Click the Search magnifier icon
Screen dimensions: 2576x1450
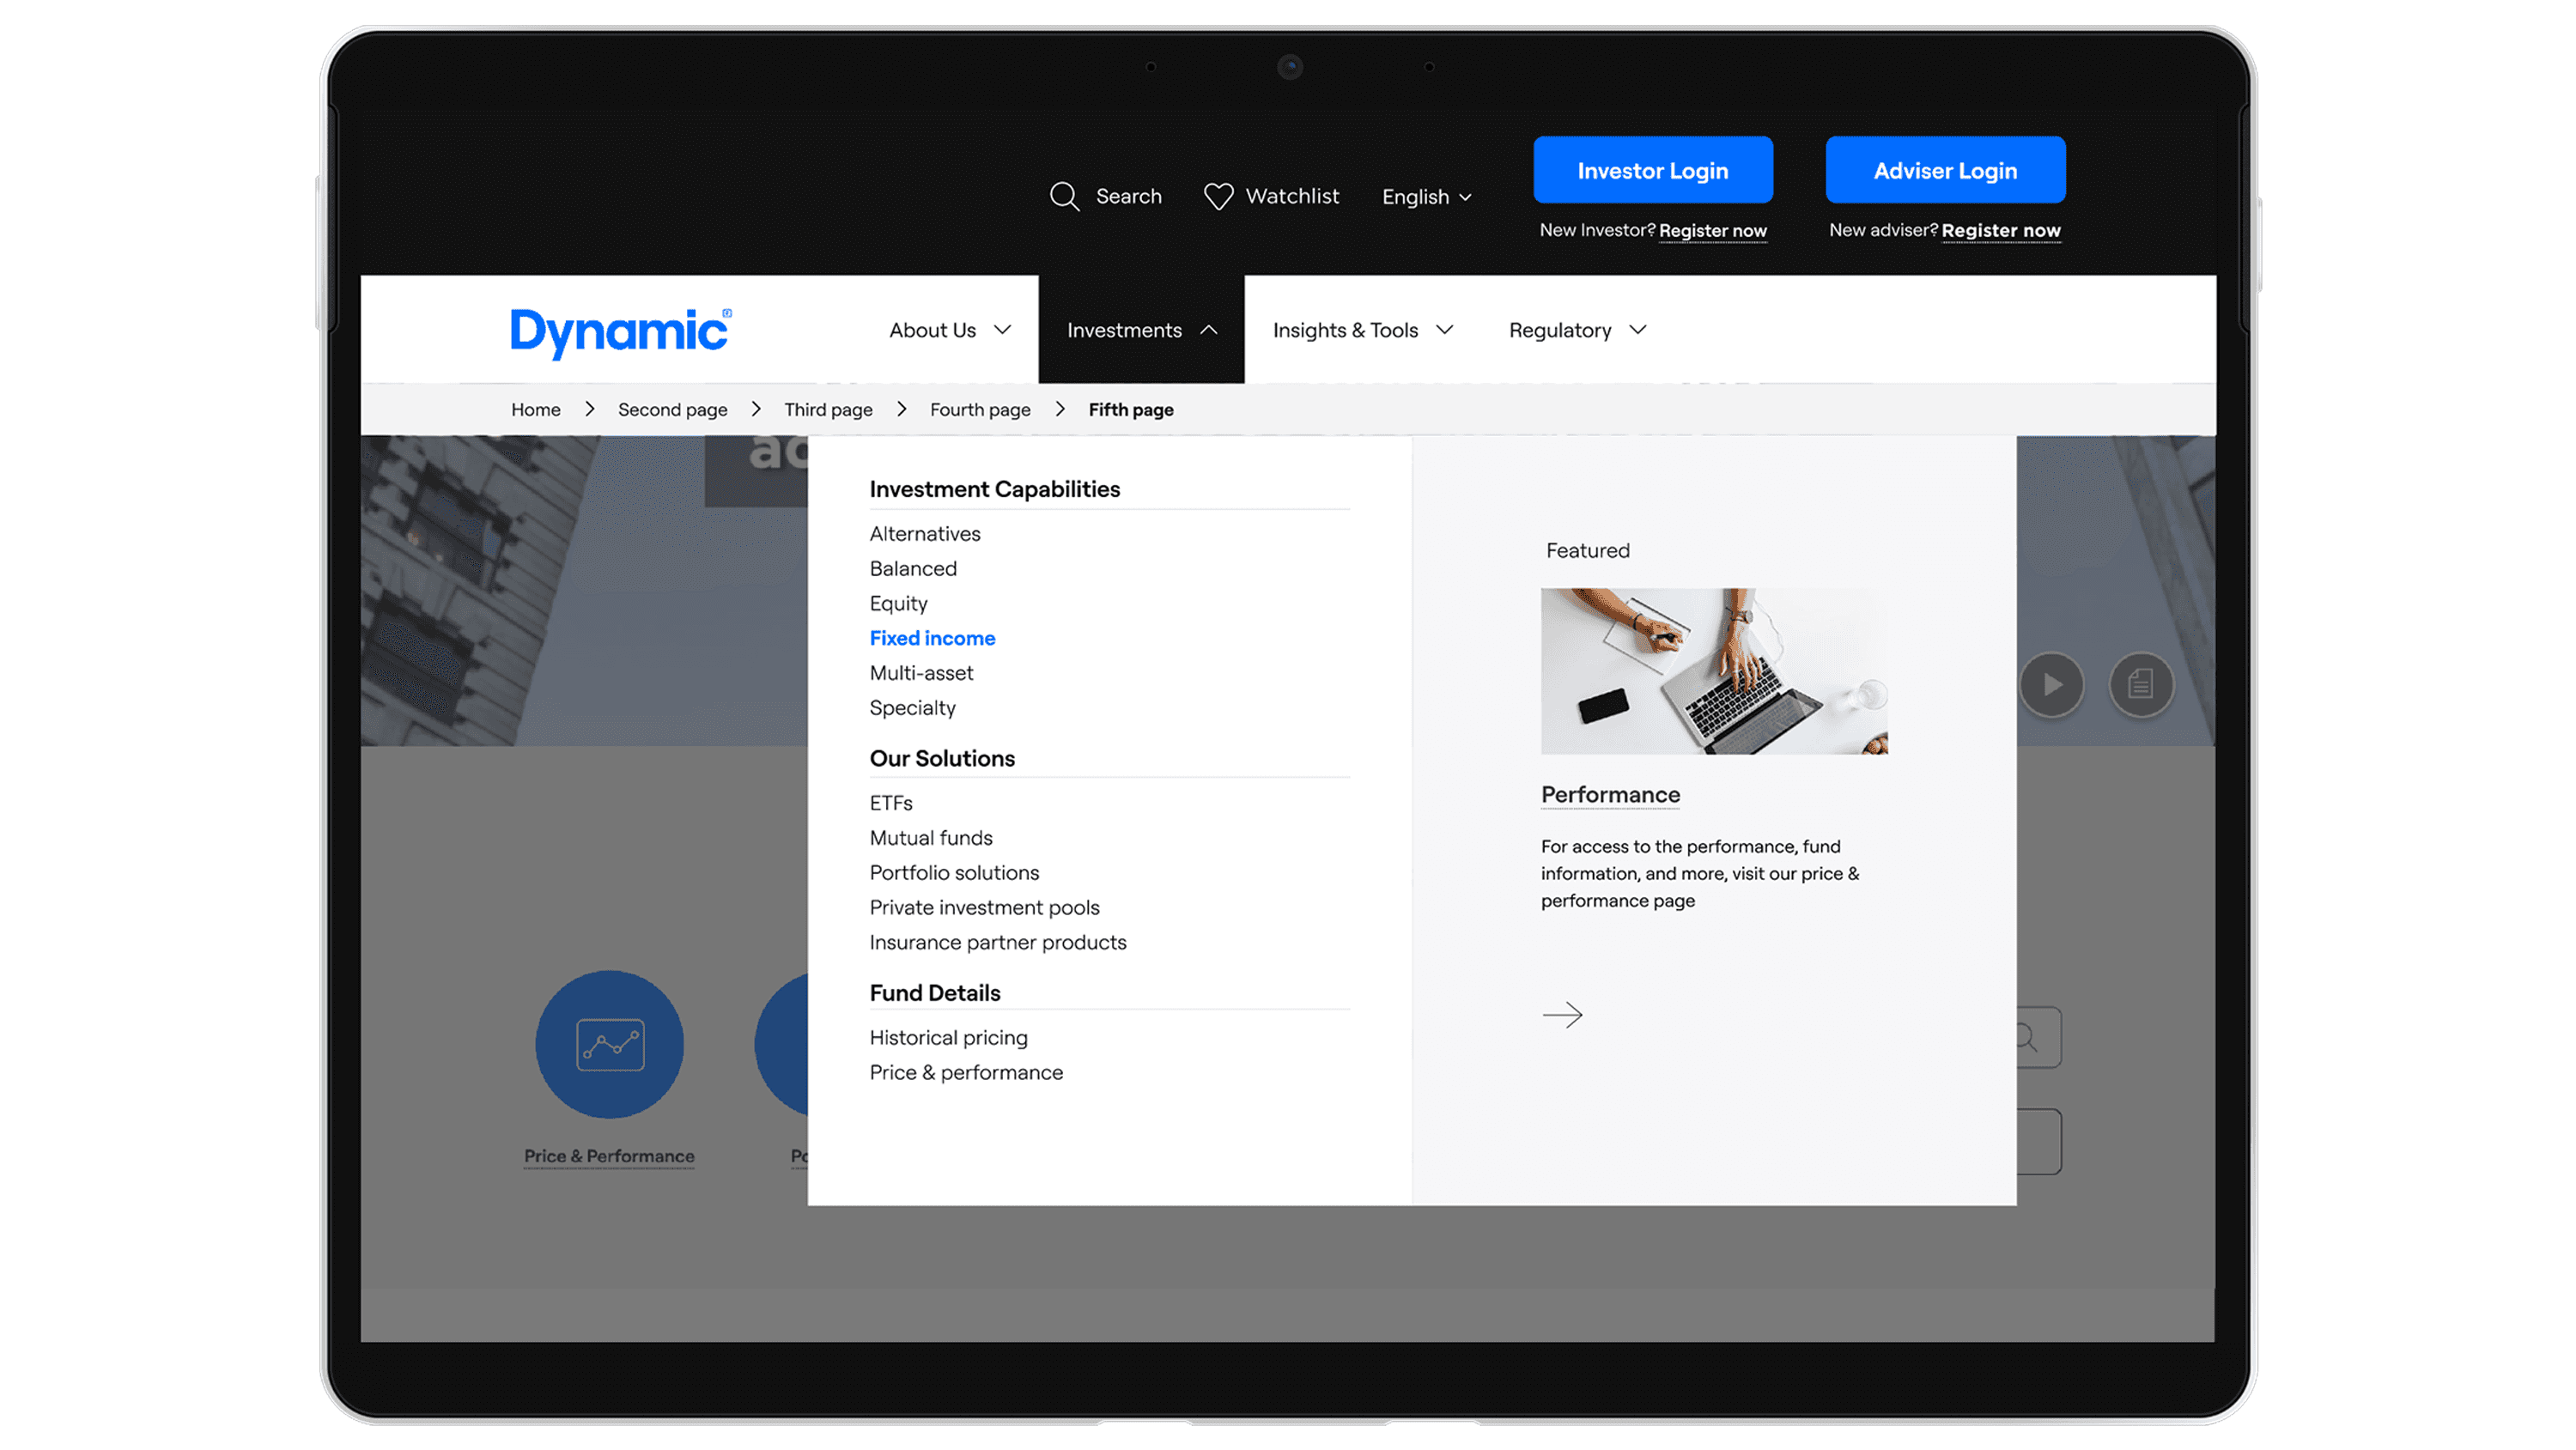[x=1064, y=196]
